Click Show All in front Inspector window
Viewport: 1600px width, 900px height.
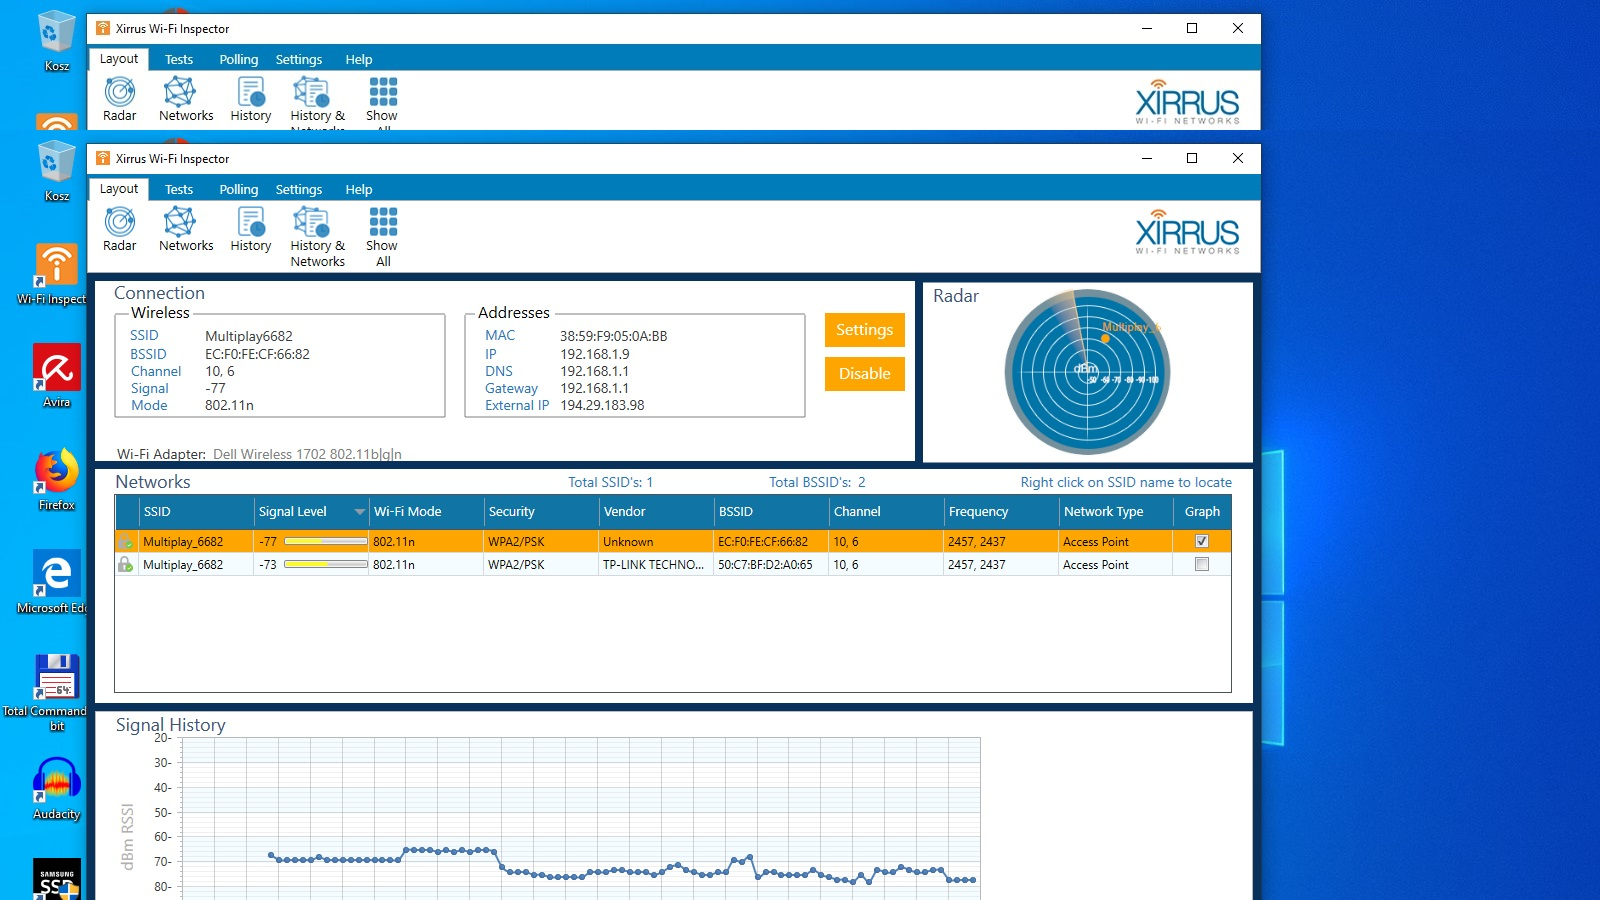[x=382, y=237]
